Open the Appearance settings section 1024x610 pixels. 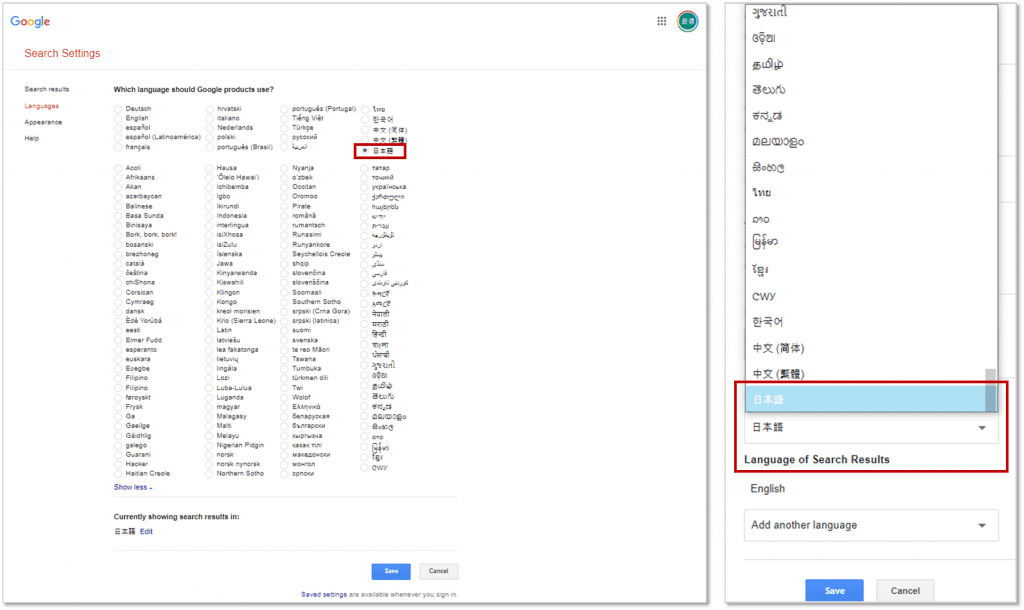tap(43, 122)
